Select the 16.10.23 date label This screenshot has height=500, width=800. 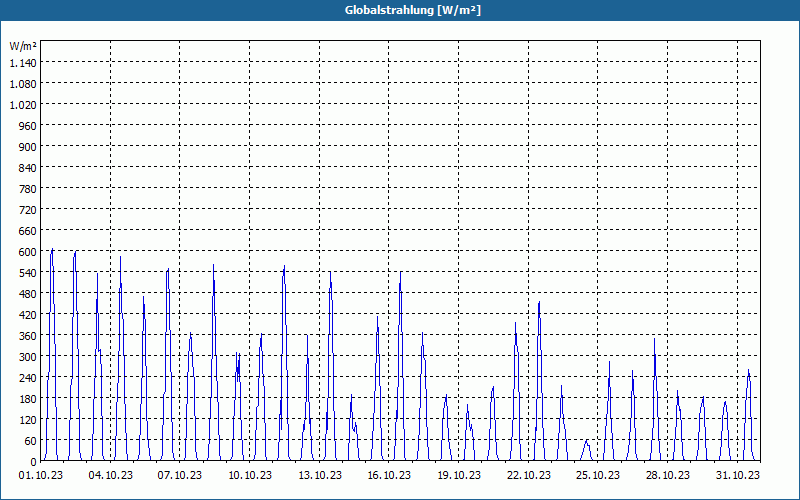(x=389, y=476)
